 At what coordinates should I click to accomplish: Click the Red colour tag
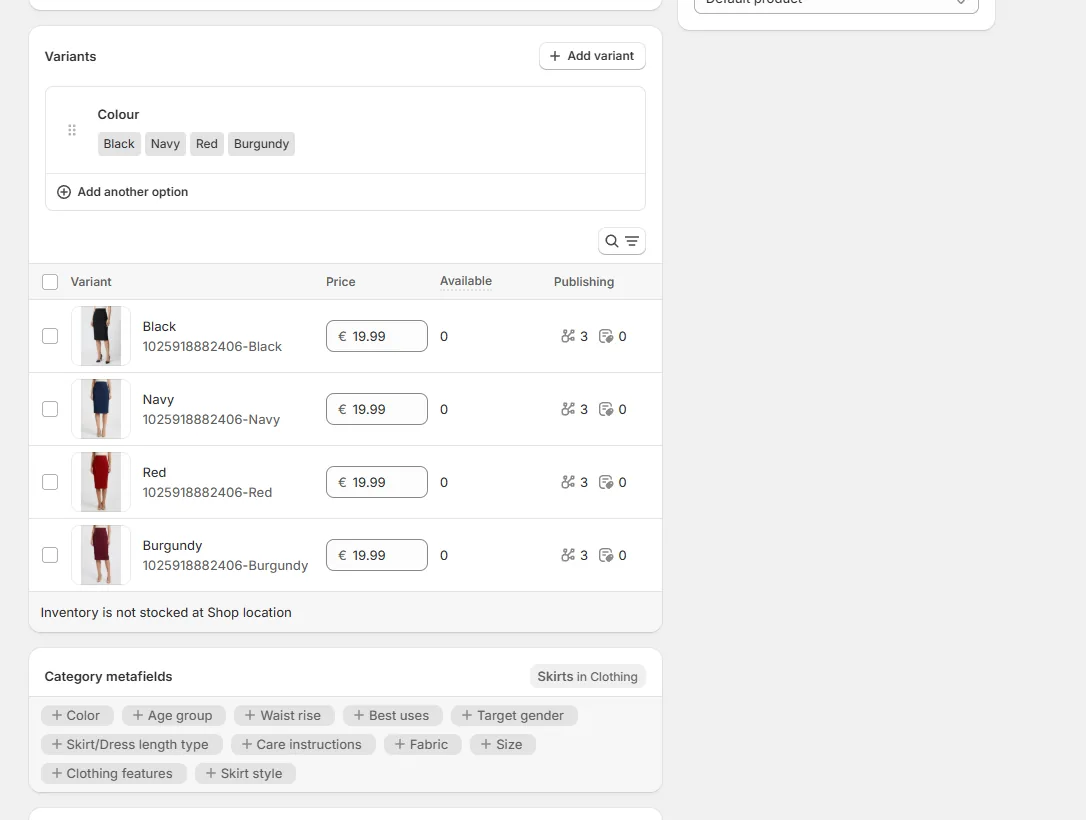[206, 144]
